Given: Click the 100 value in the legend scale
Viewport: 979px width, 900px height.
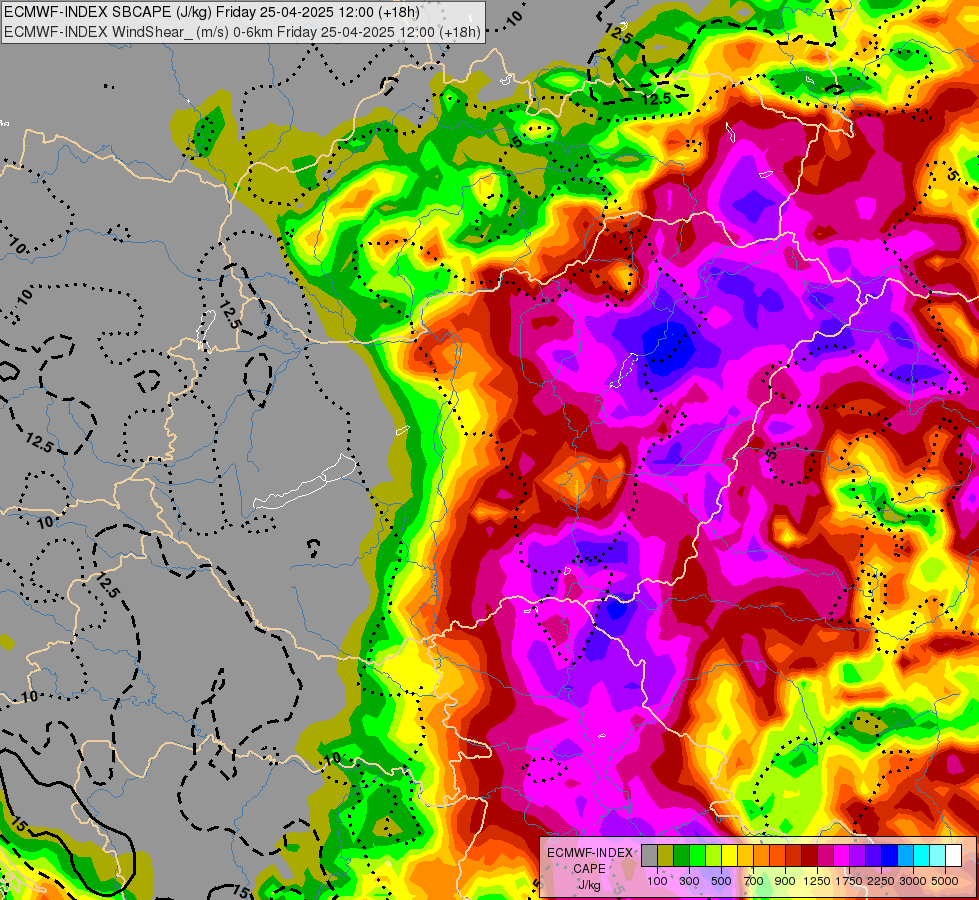Looking at the screenshot, I should (x=657, y=881).
